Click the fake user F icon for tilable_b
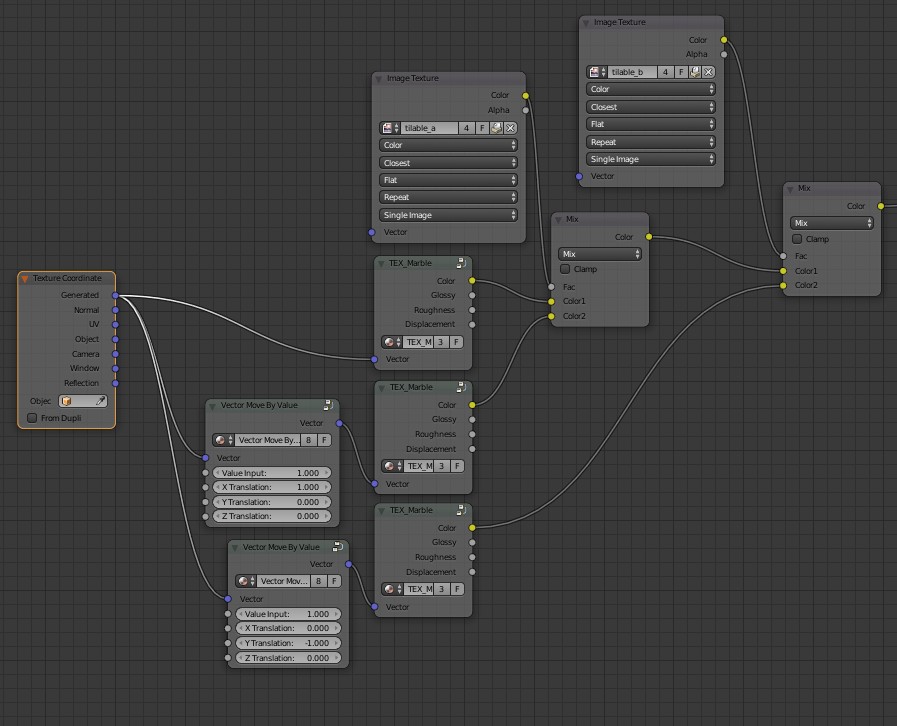Screen dimensions: 897x726 tap(681, 72)
